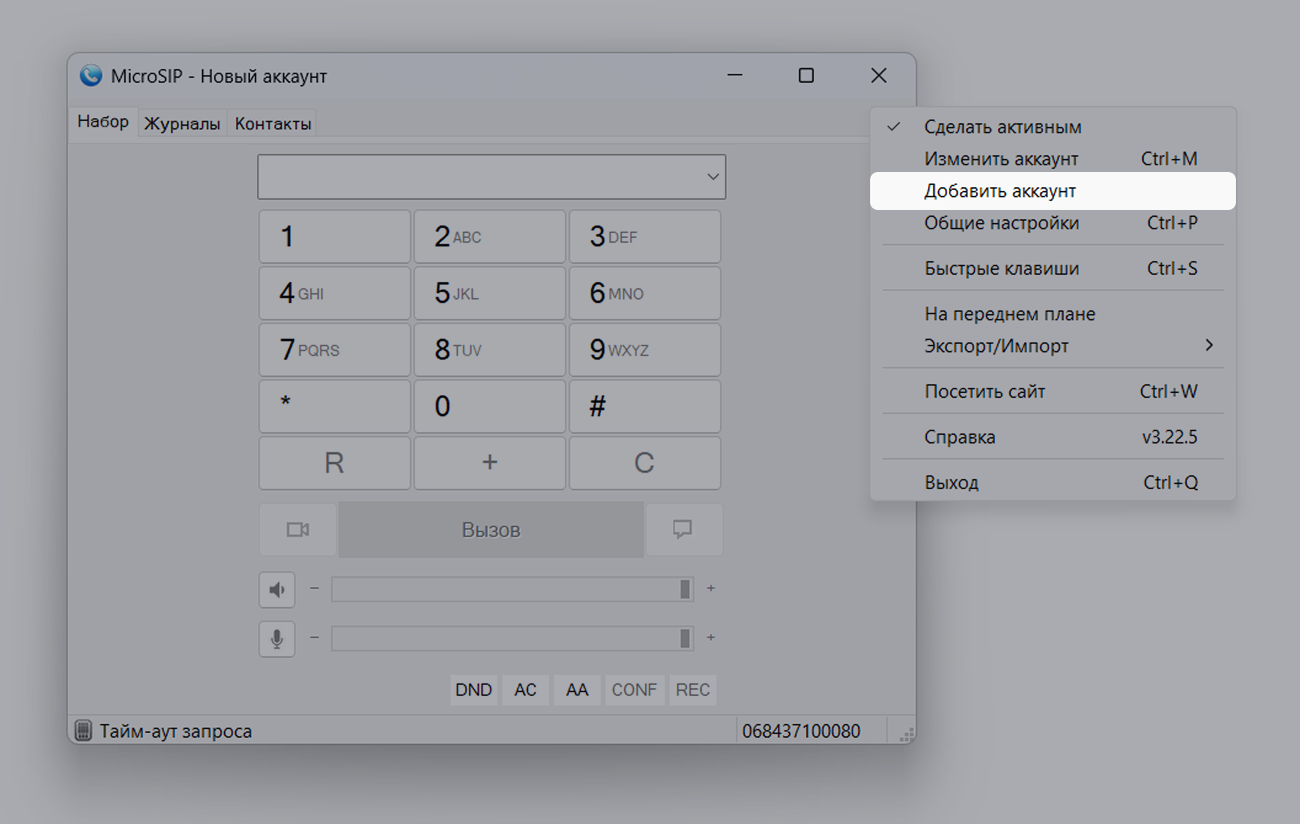Toggle CONF conference button
This screenshot has height=824, width=1300.
click(634, 690)
